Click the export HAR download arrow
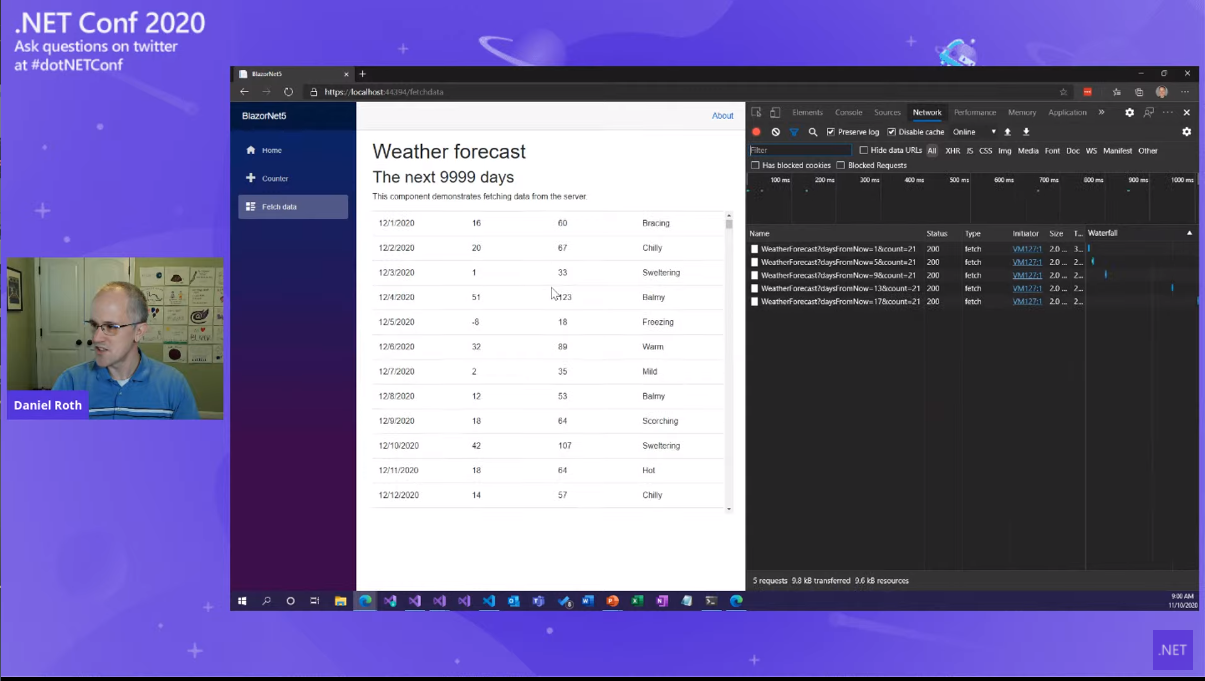 (x=1026, y=132)
